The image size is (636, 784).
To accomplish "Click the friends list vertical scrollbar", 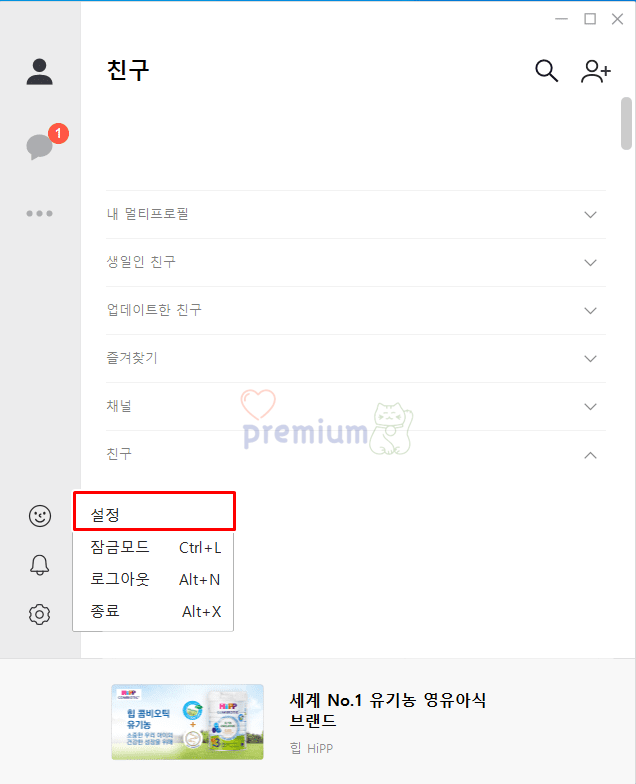I will pos(626,123).
